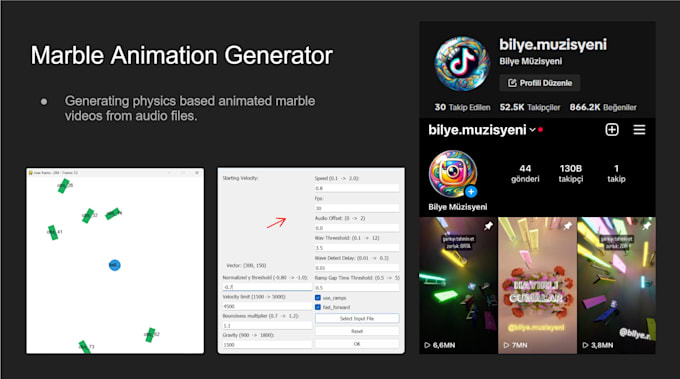
Task: Click the TikTok username bilye.muzisyeni heading
Action: click(x=553, y=44)
